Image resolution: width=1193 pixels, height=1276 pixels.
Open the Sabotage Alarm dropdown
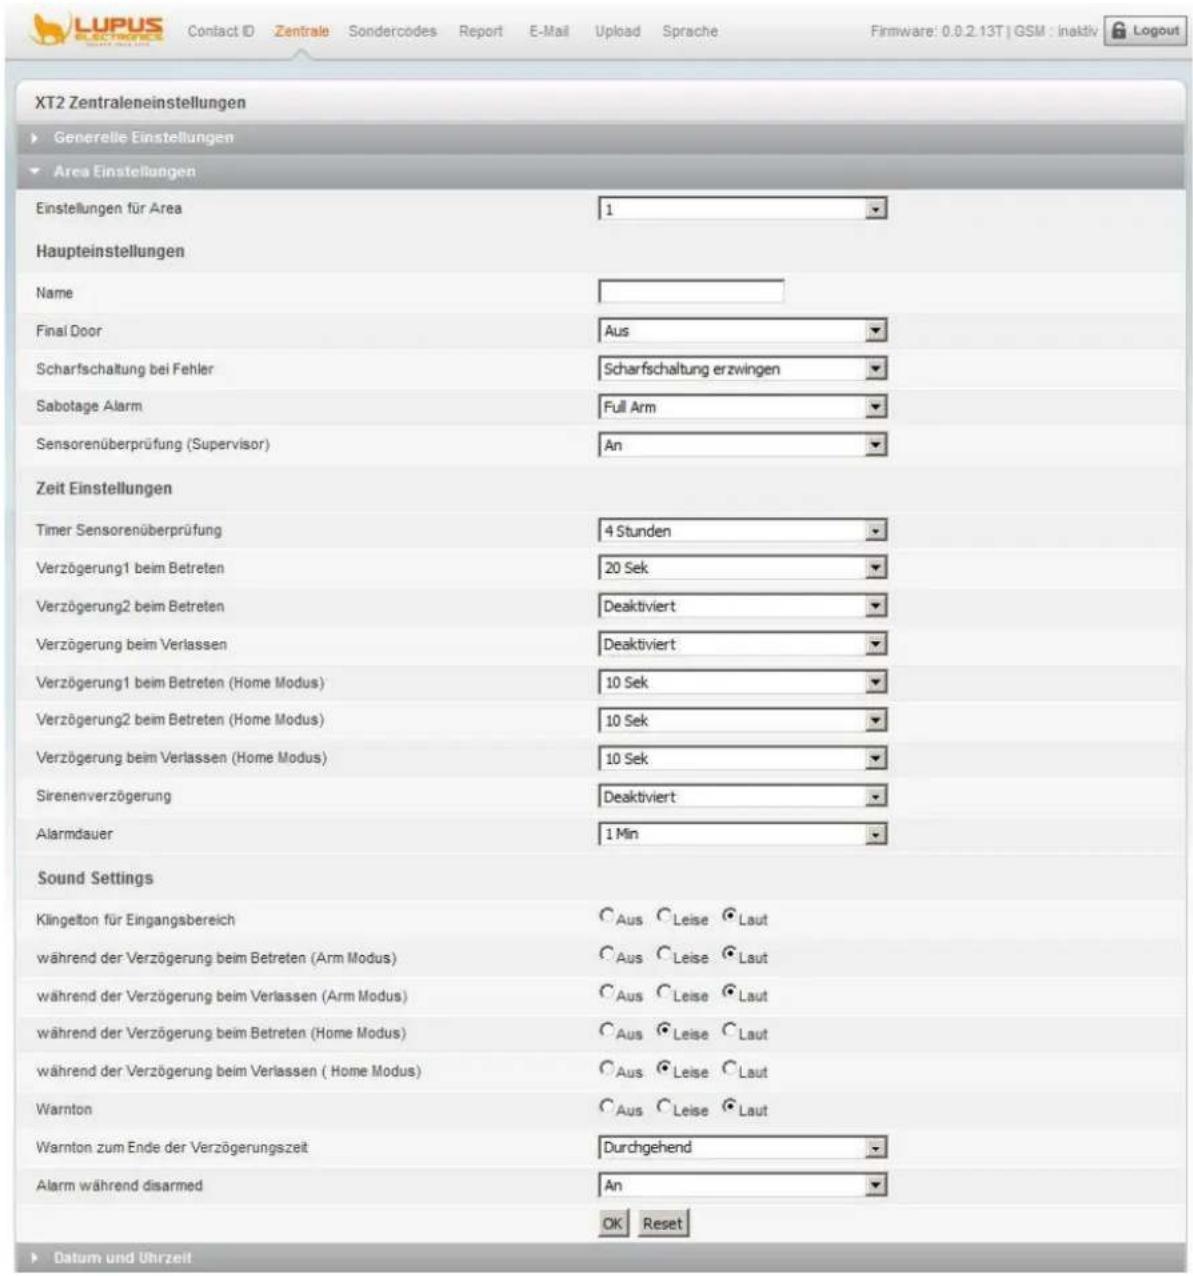click(x=743, y=407)
